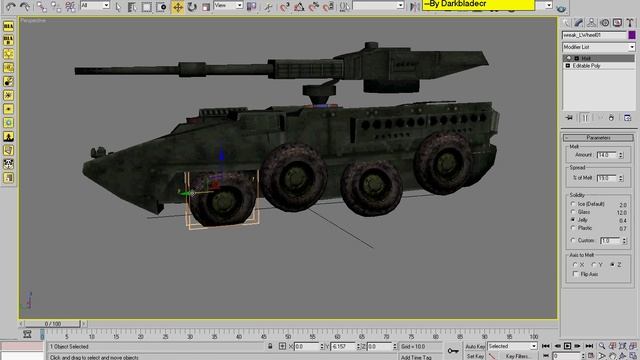Open the Create command panel tab
Screen dimensions: 640x360
click(x=566, y=23)
